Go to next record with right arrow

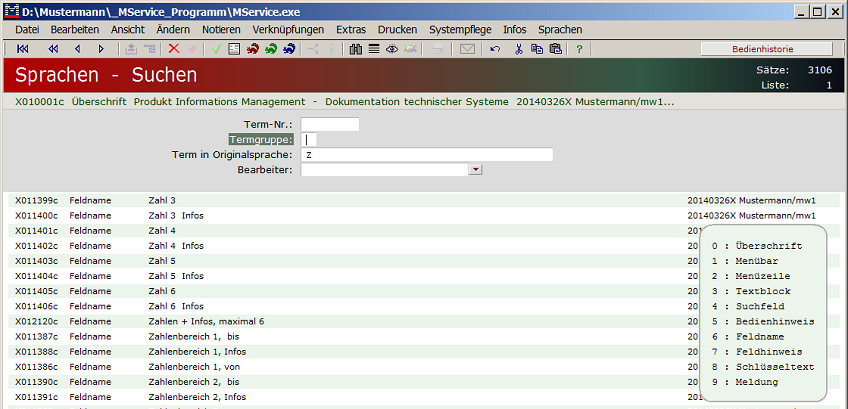pyautogui.click(x=102, y=49)
